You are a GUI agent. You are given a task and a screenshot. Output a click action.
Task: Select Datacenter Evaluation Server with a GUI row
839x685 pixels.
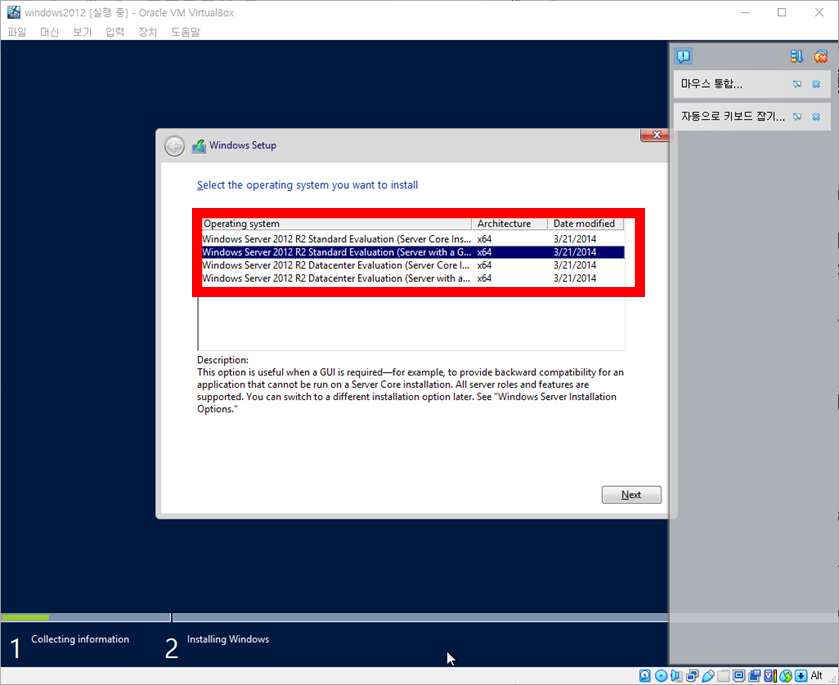pyautogui.click(x=413, y=278)
